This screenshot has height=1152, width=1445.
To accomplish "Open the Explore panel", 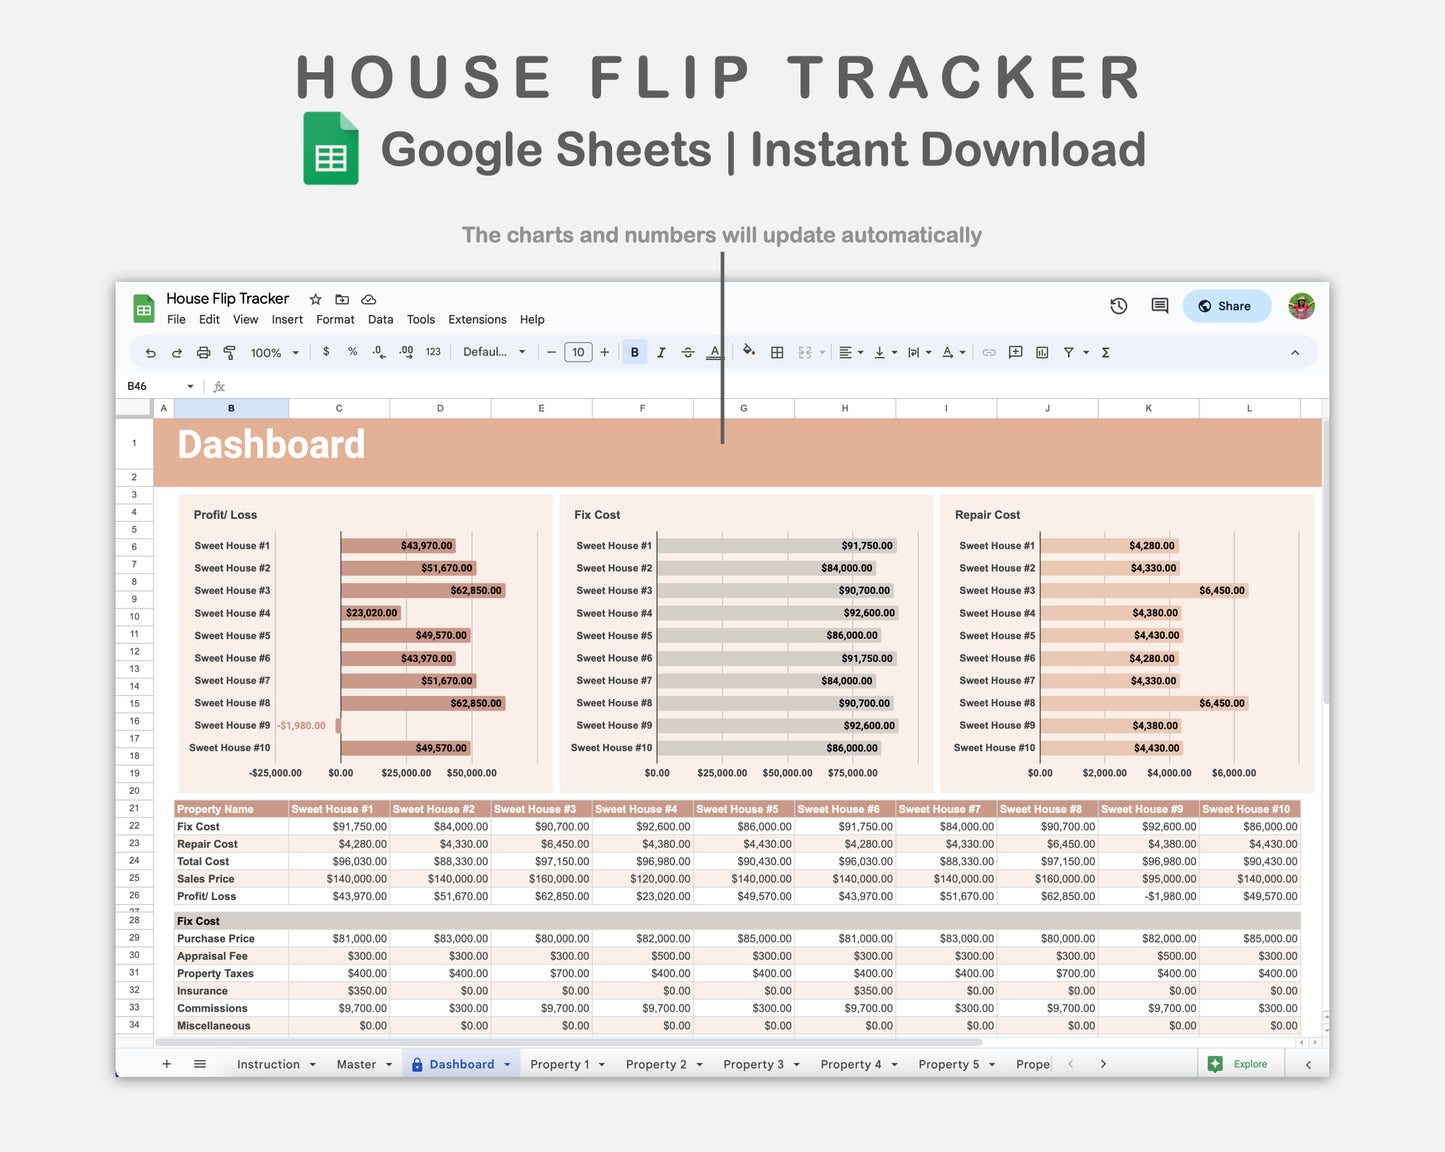I will [x=1240, y=1063].
